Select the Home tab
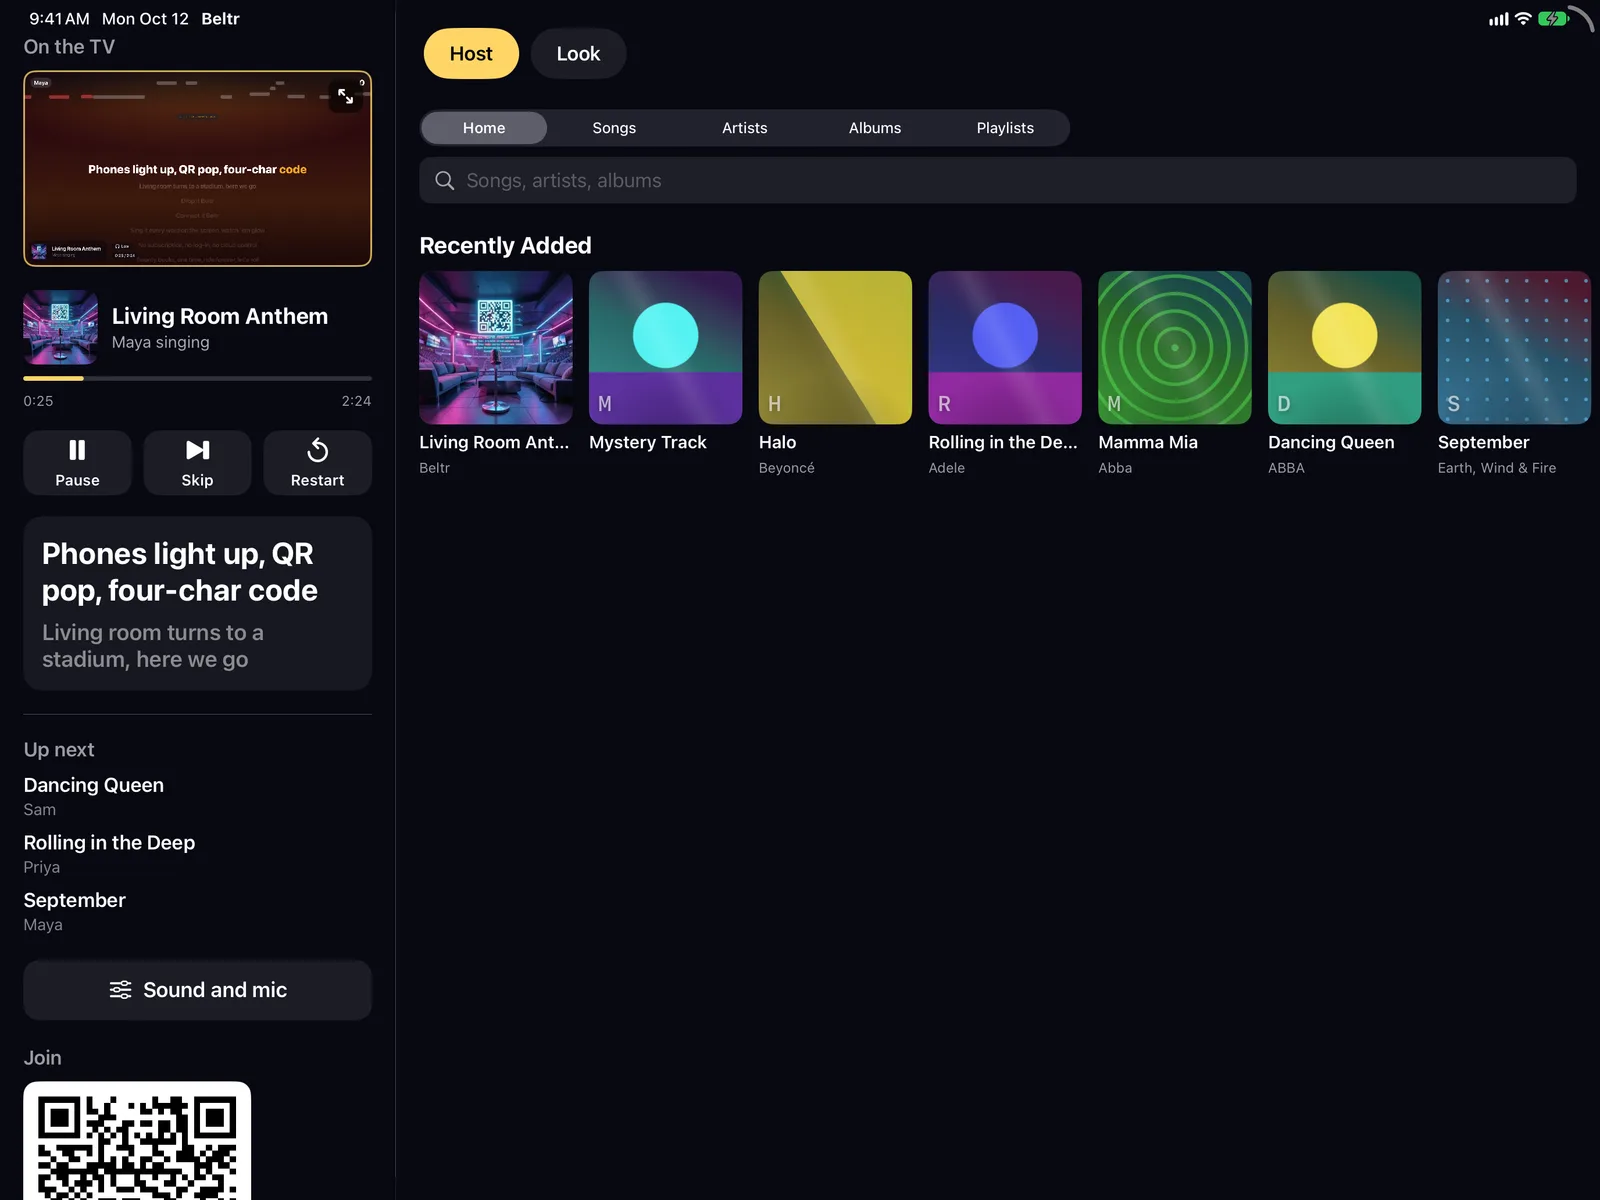The height and width of the screenshot is (1200, 1600). [x=484, y=128]
